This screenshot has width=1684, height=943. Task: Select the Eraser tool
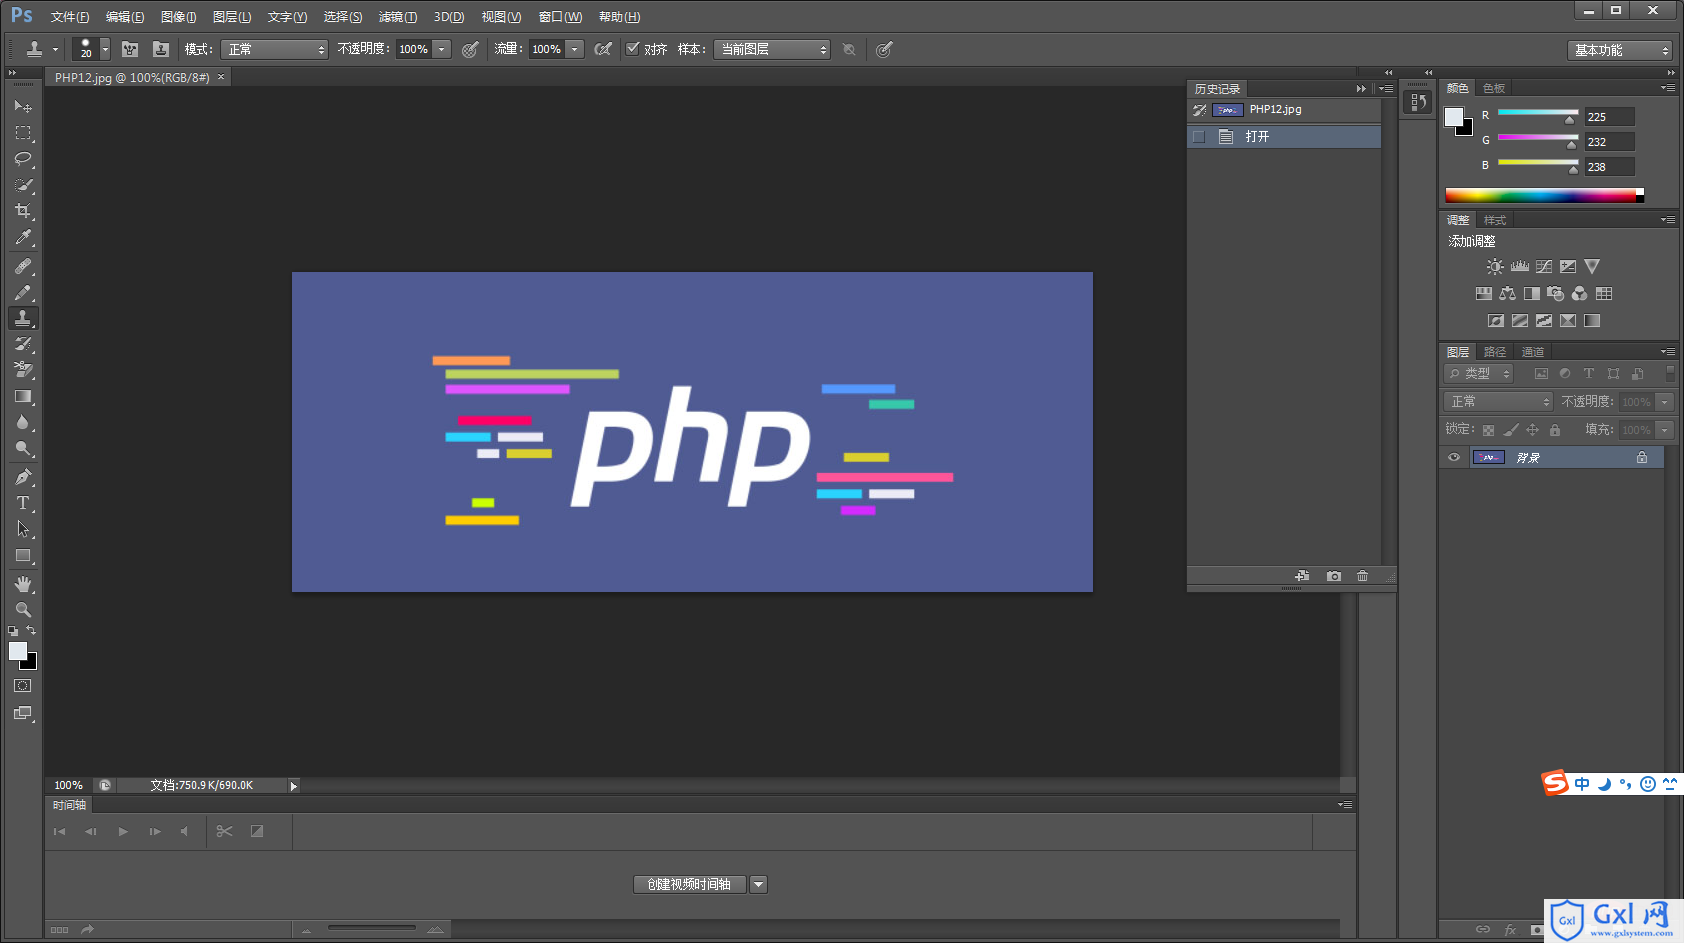pyautogui.click(x=22, y=370)
